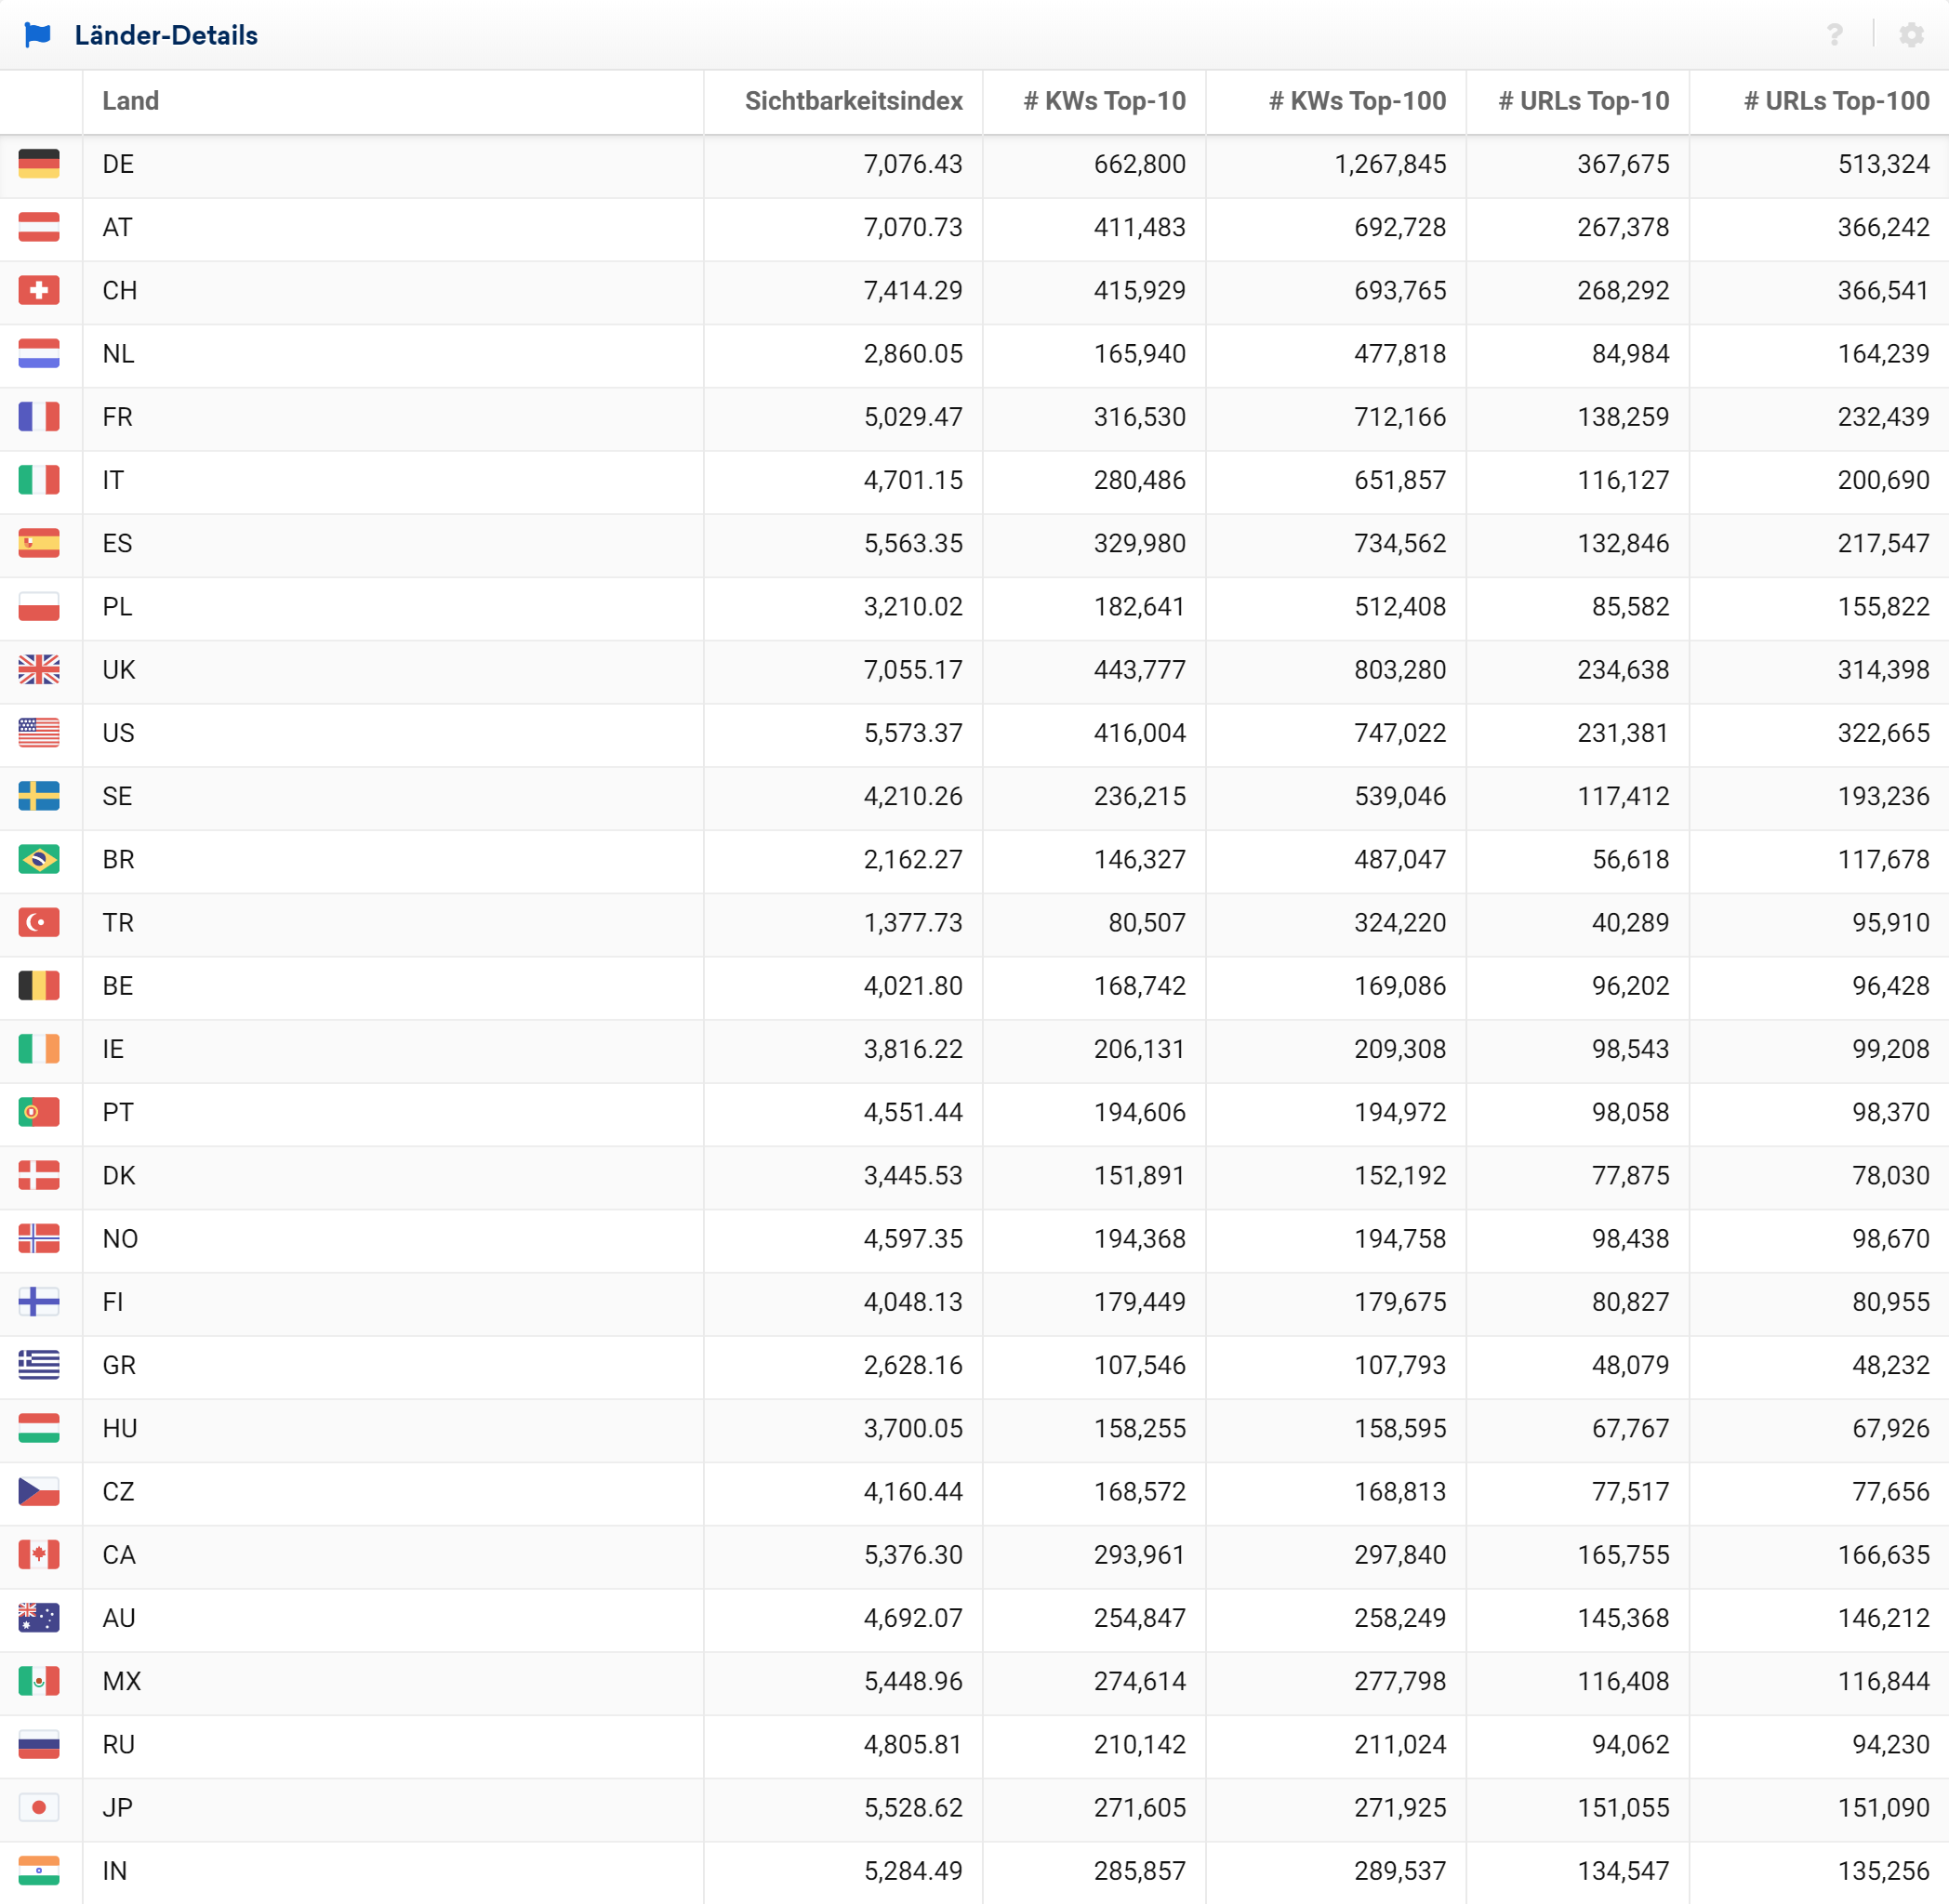
Task: Sort by # KWs Top-10 column
Action: pyautogui.click(x=1104, y=101)
